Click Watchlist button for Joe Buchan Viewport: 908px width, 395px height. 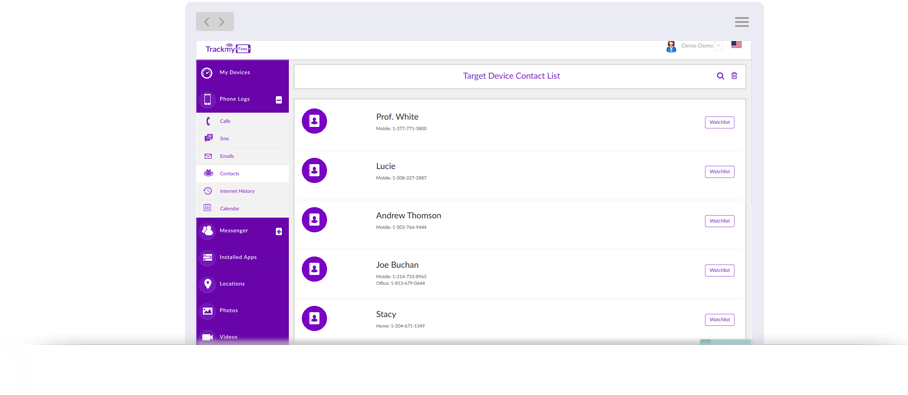click(720, 270)
